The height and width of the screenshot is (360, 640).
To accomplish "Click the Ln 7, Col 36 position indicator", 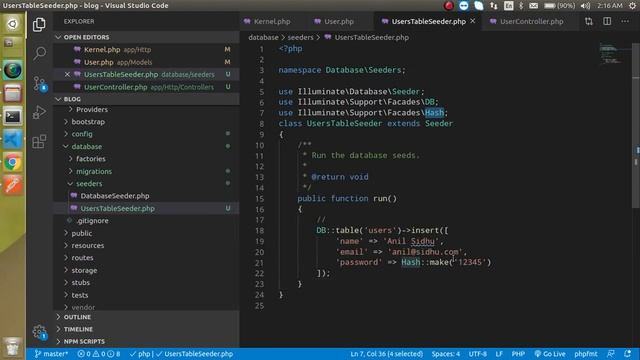I will click(x=387, y=353).
